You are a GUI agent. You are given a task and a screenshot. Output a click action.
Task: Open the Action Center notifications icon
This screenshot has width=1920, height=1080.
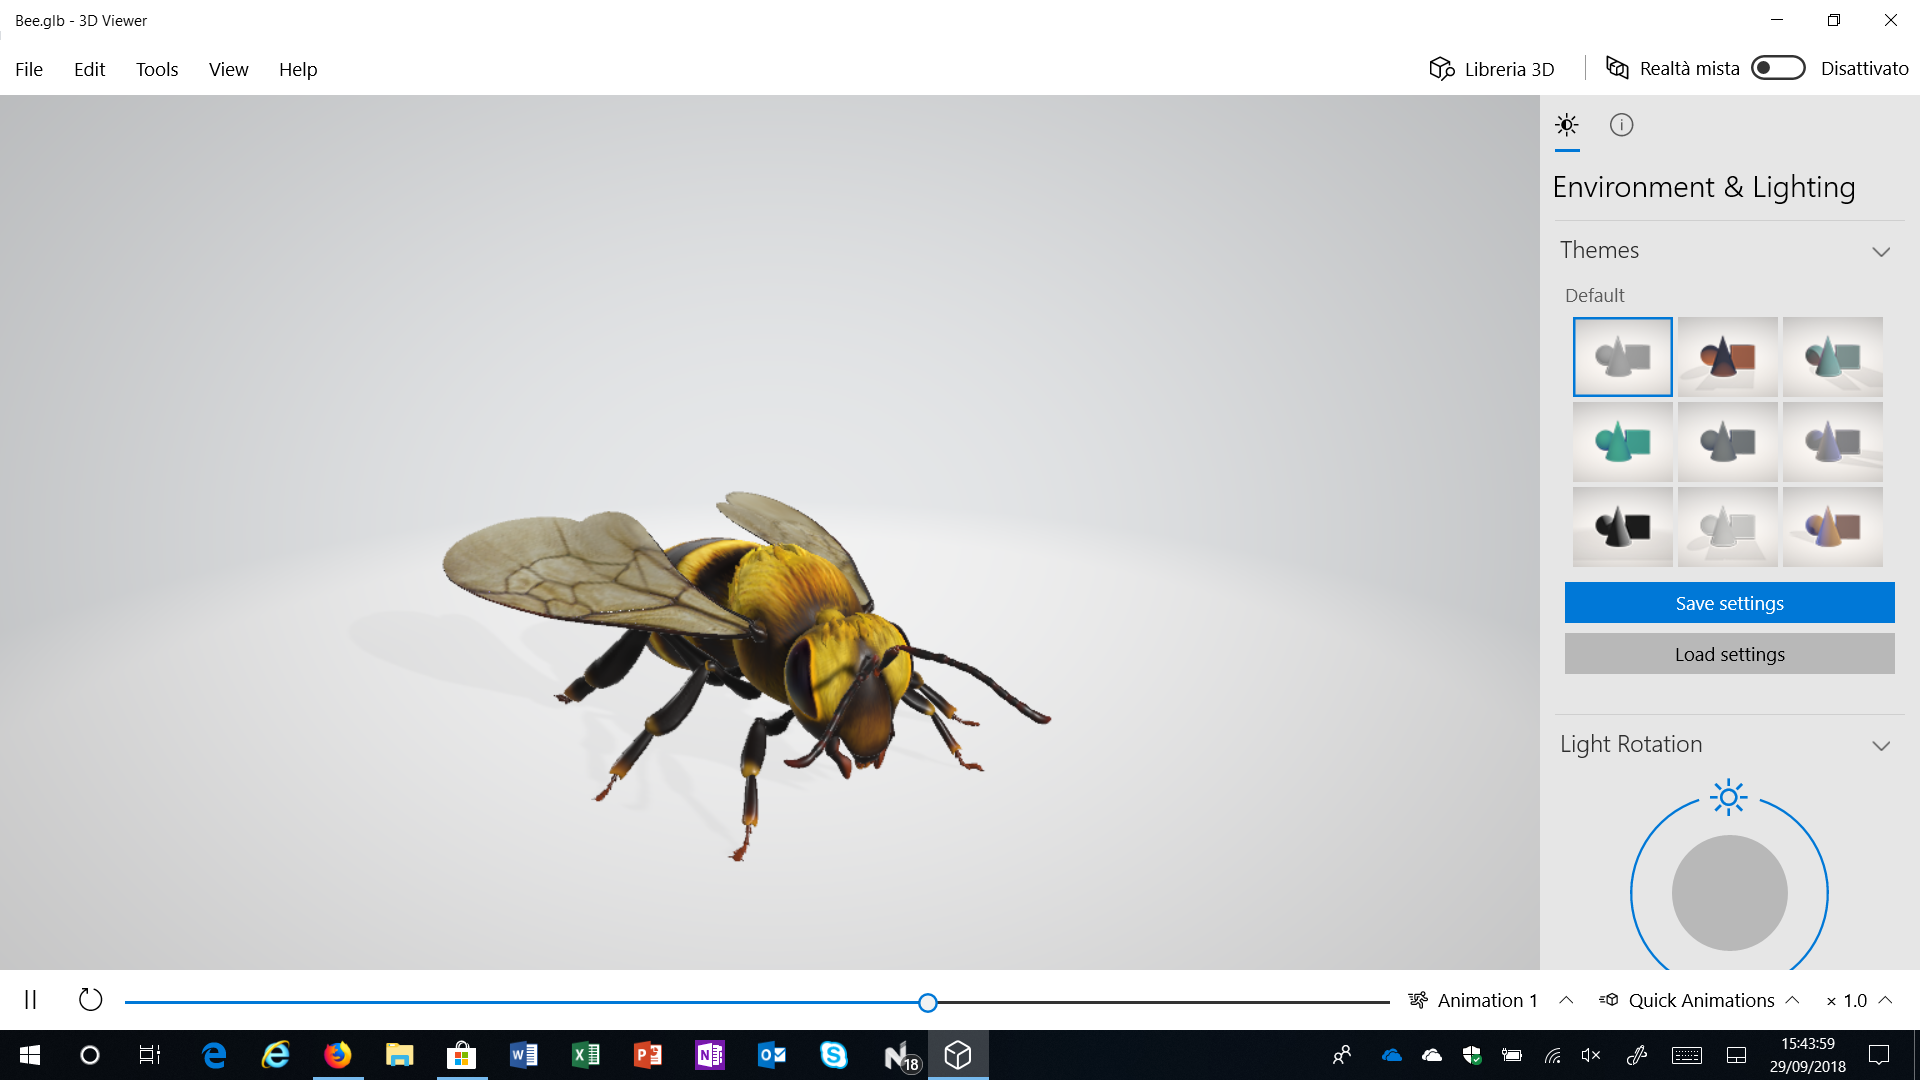coord(1879,1055)
